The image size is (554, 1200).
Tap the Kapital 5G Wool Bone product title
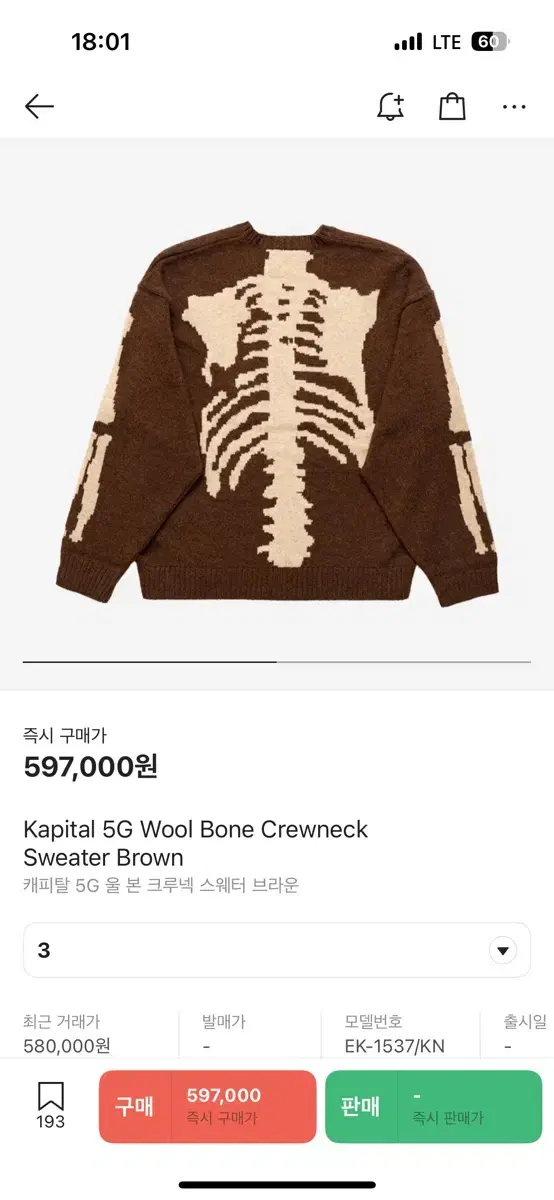[x=196, y=843]
